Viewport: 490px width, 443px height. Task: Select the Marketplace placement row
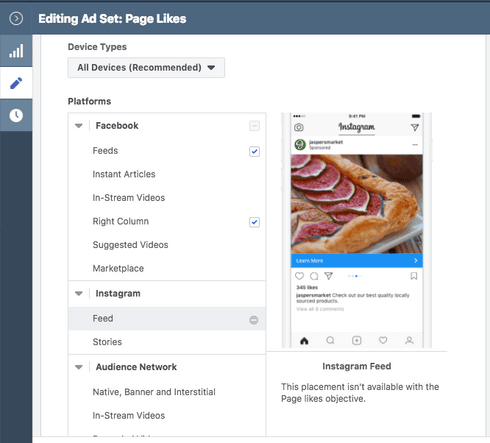(167, 268)
